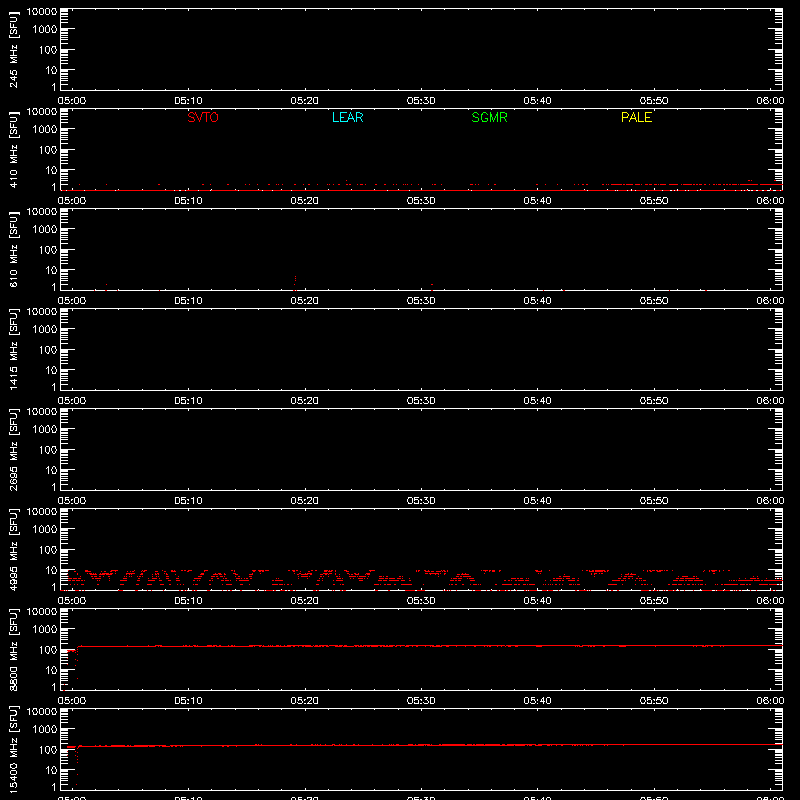800x800 pixels.
Task: Click 06:00 time label under 4995 MHz plot
Action: (770, 601)
